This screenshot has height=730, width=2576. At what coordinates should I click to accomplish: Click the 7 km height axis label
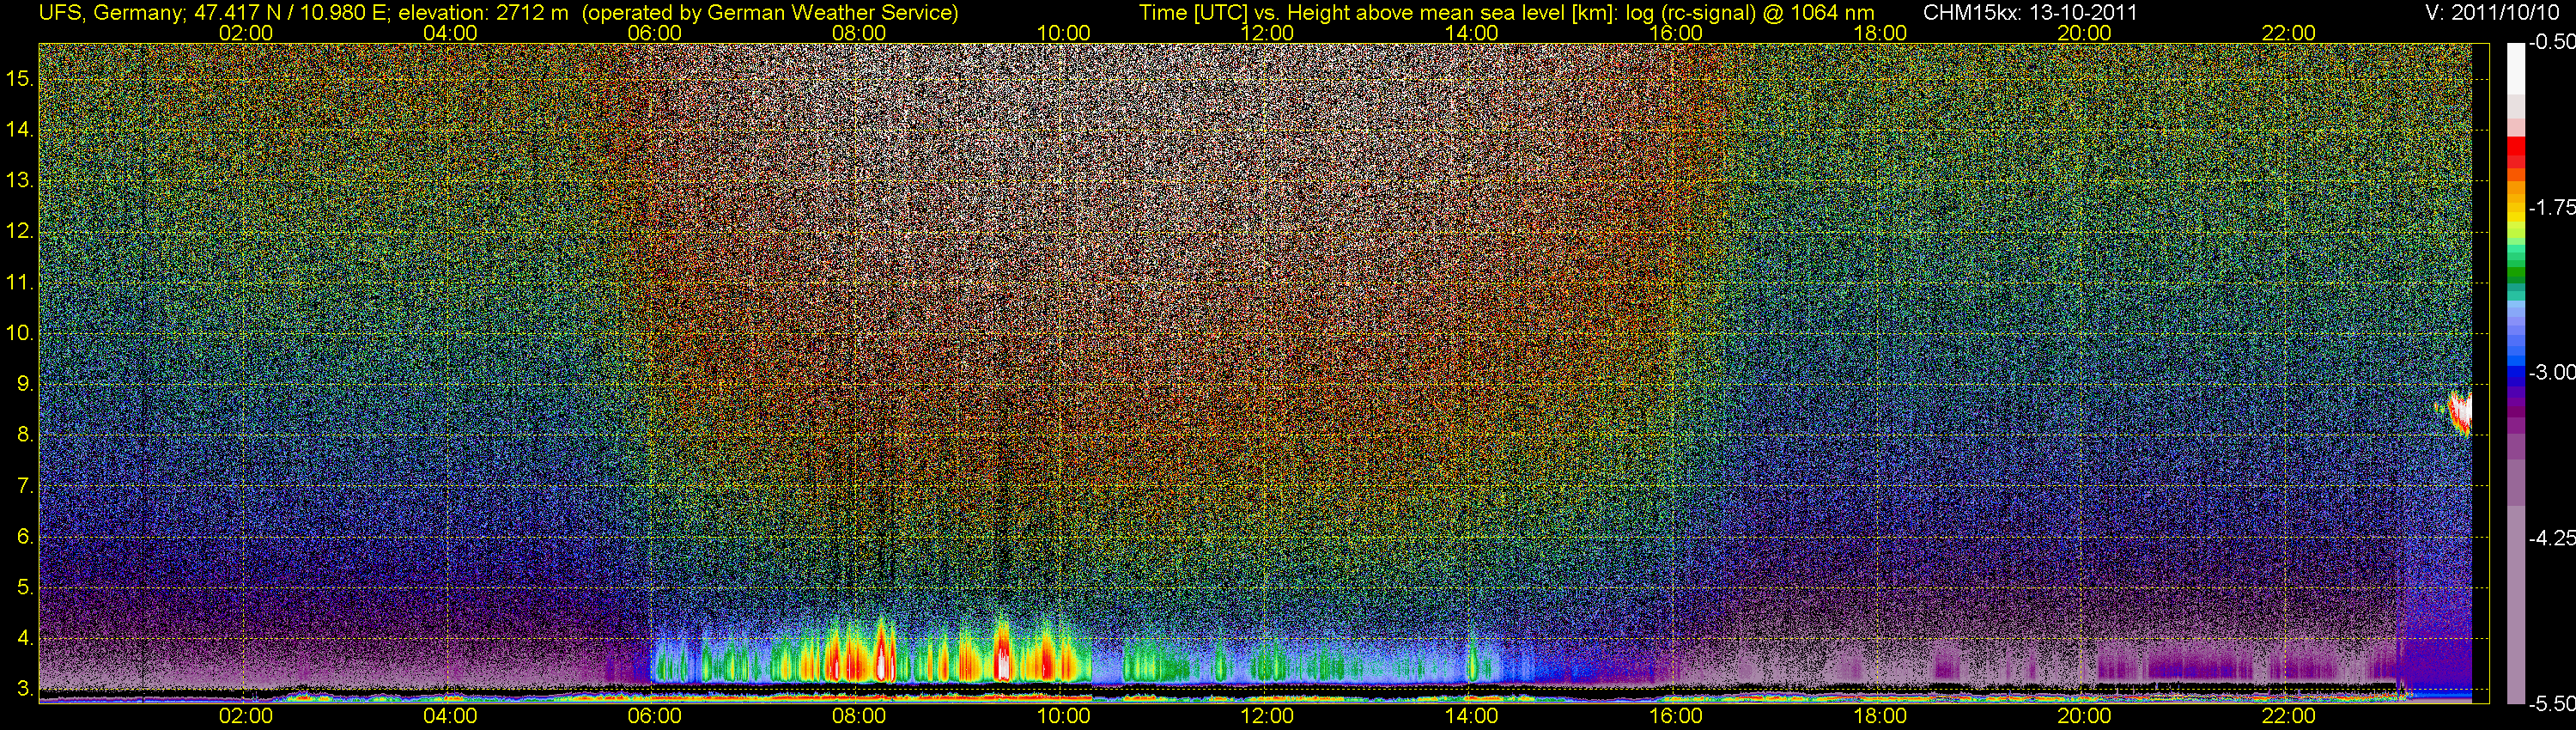pyautogui.click(x=24, y=486)
